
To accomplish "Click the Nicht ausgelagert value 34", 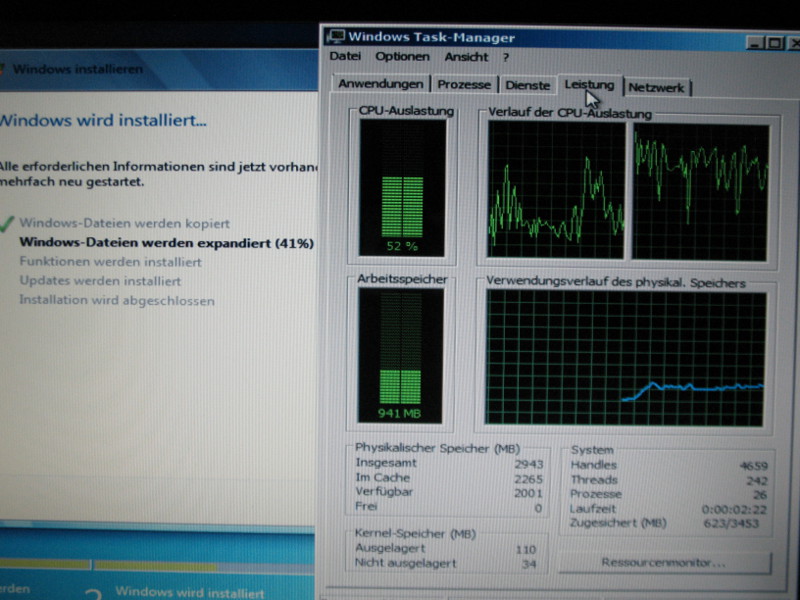I will click(x=529, y=564).
